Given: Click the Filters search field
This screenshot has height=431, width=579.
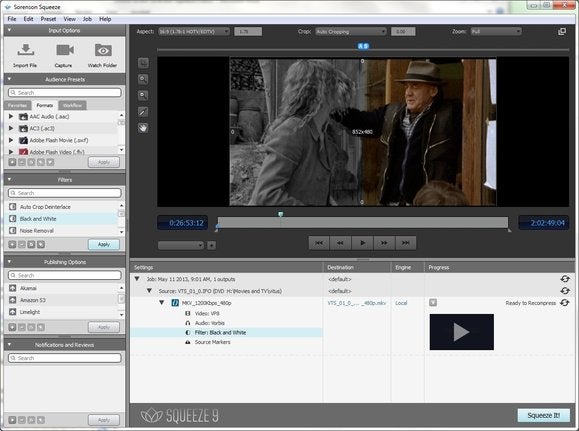Looking at the screenshot, I should [65, 193].
